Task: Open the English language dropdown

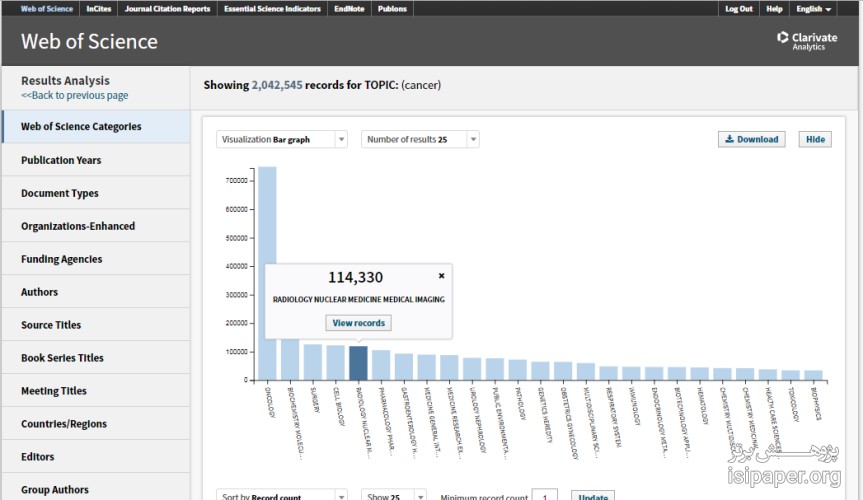Action: point(813,9)
